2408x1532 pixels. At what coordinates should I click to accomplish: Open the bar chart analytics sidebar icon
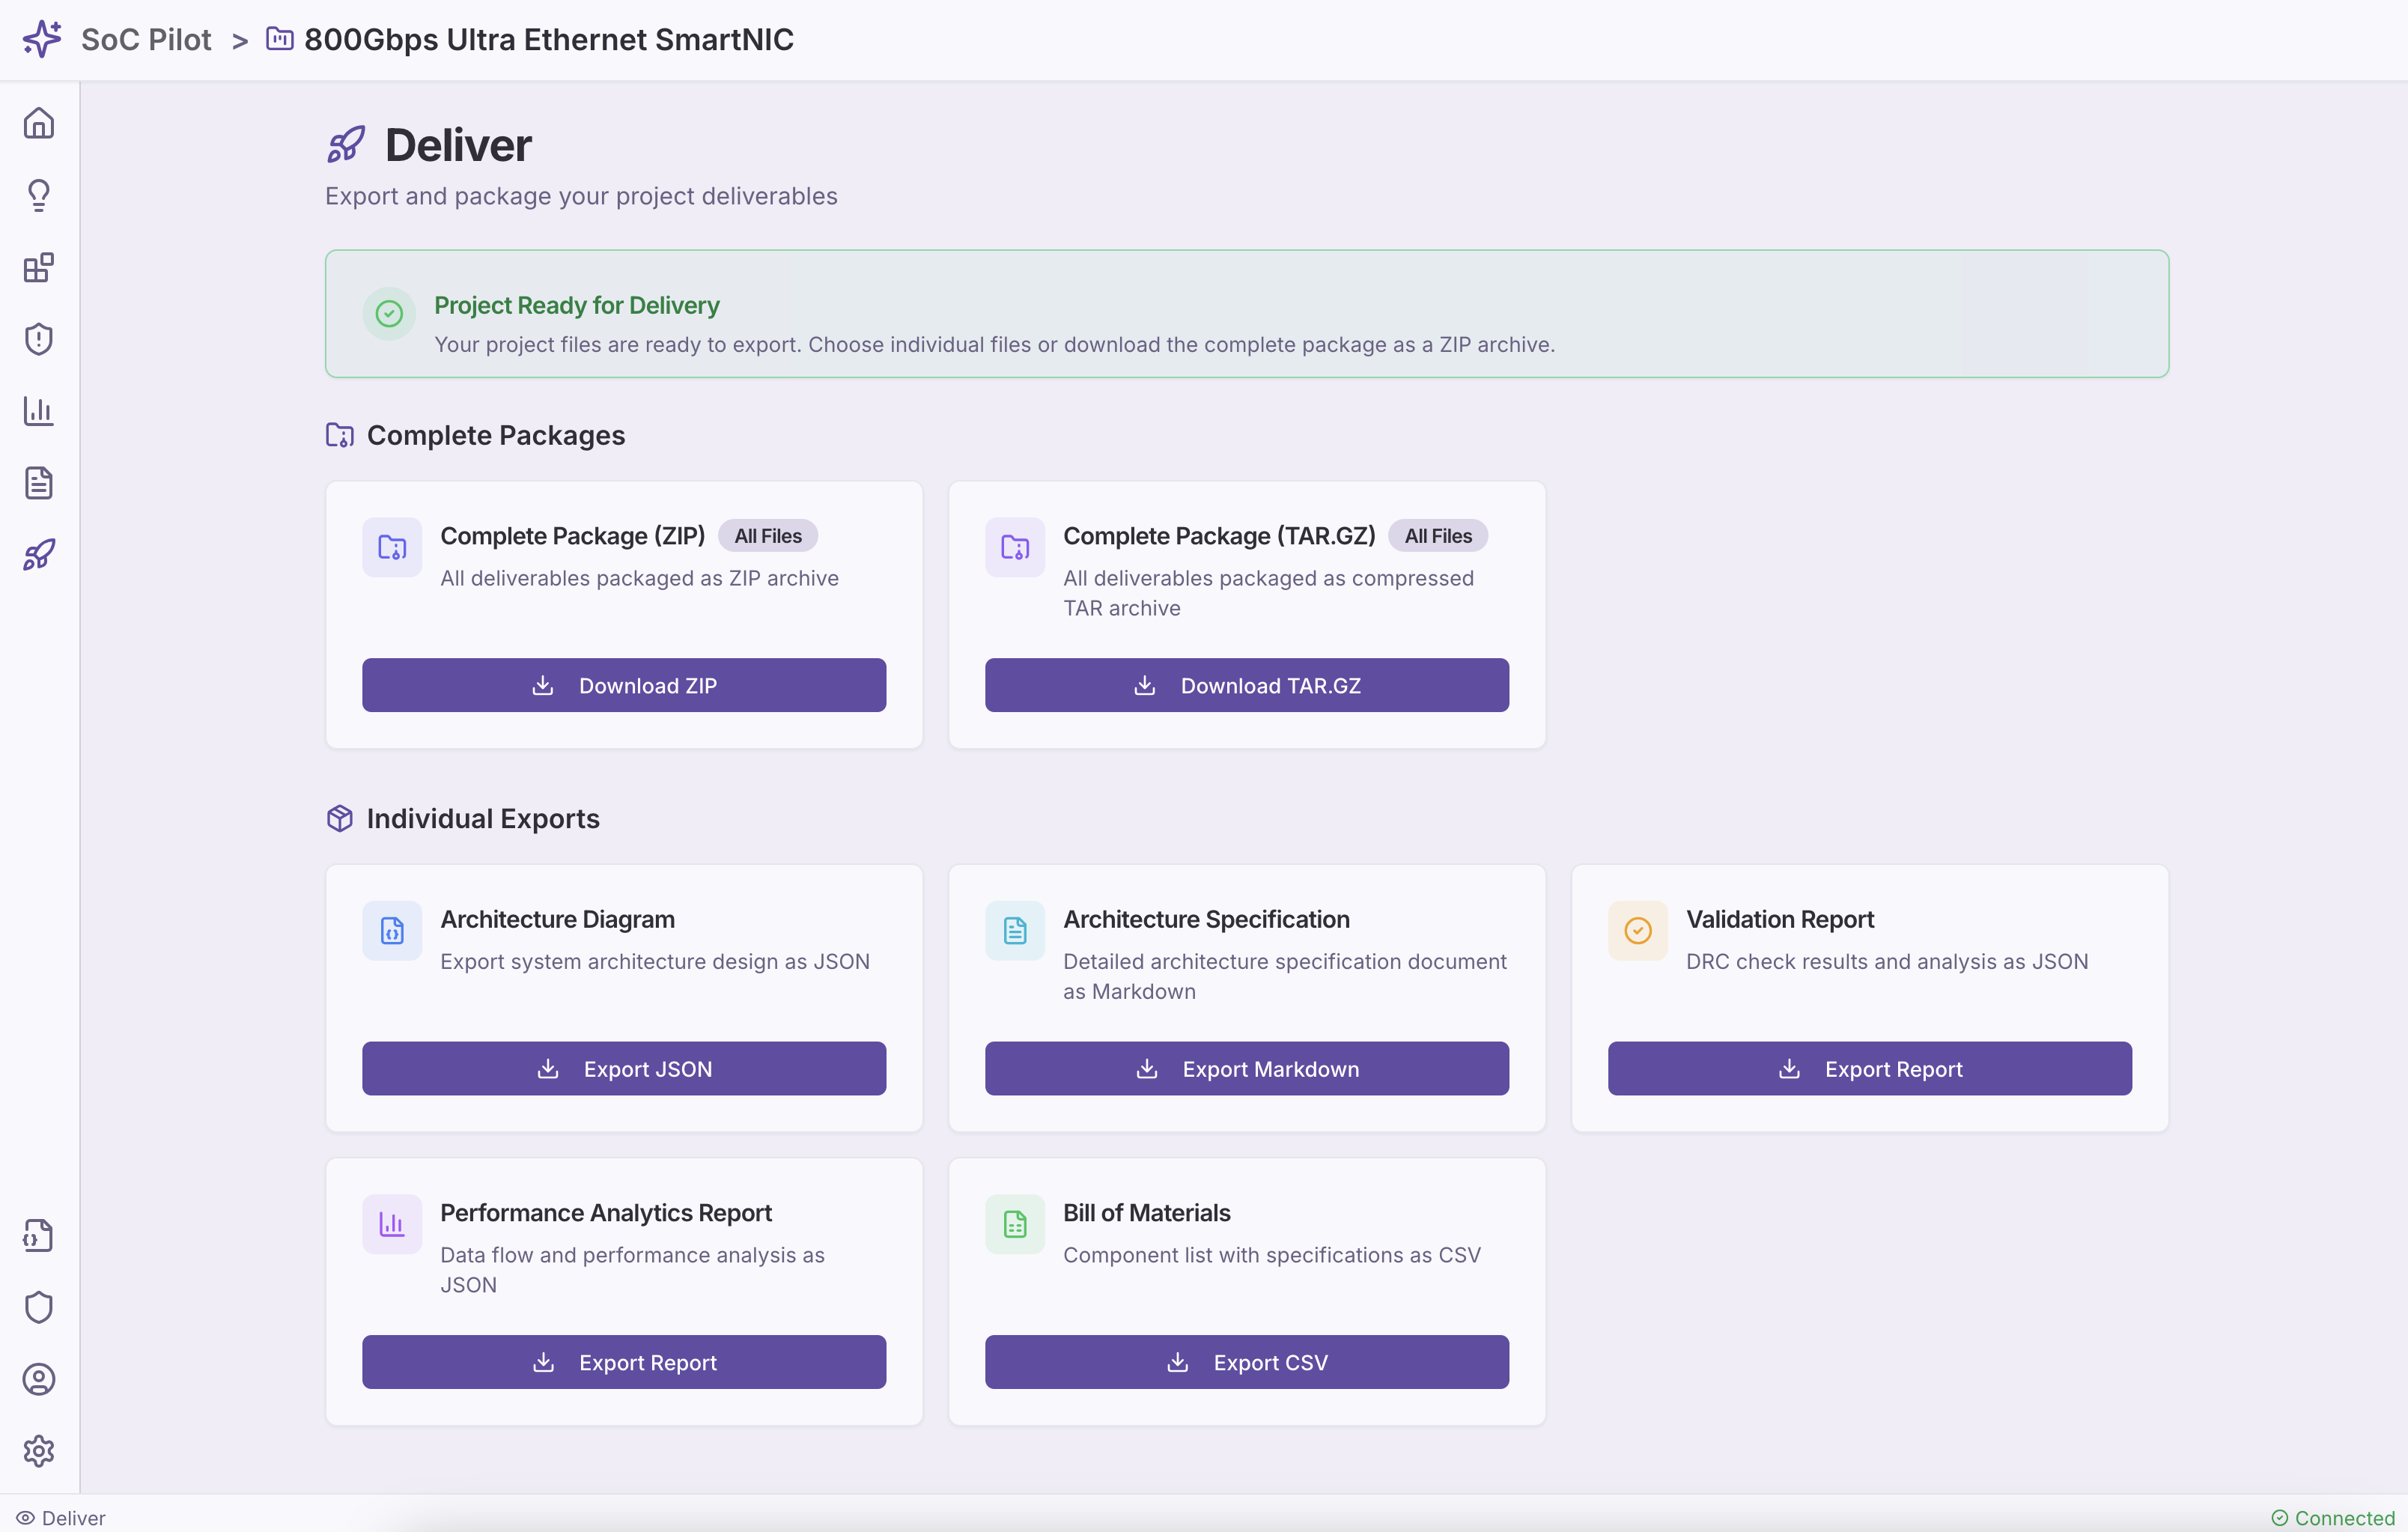[x=38, y=411]
